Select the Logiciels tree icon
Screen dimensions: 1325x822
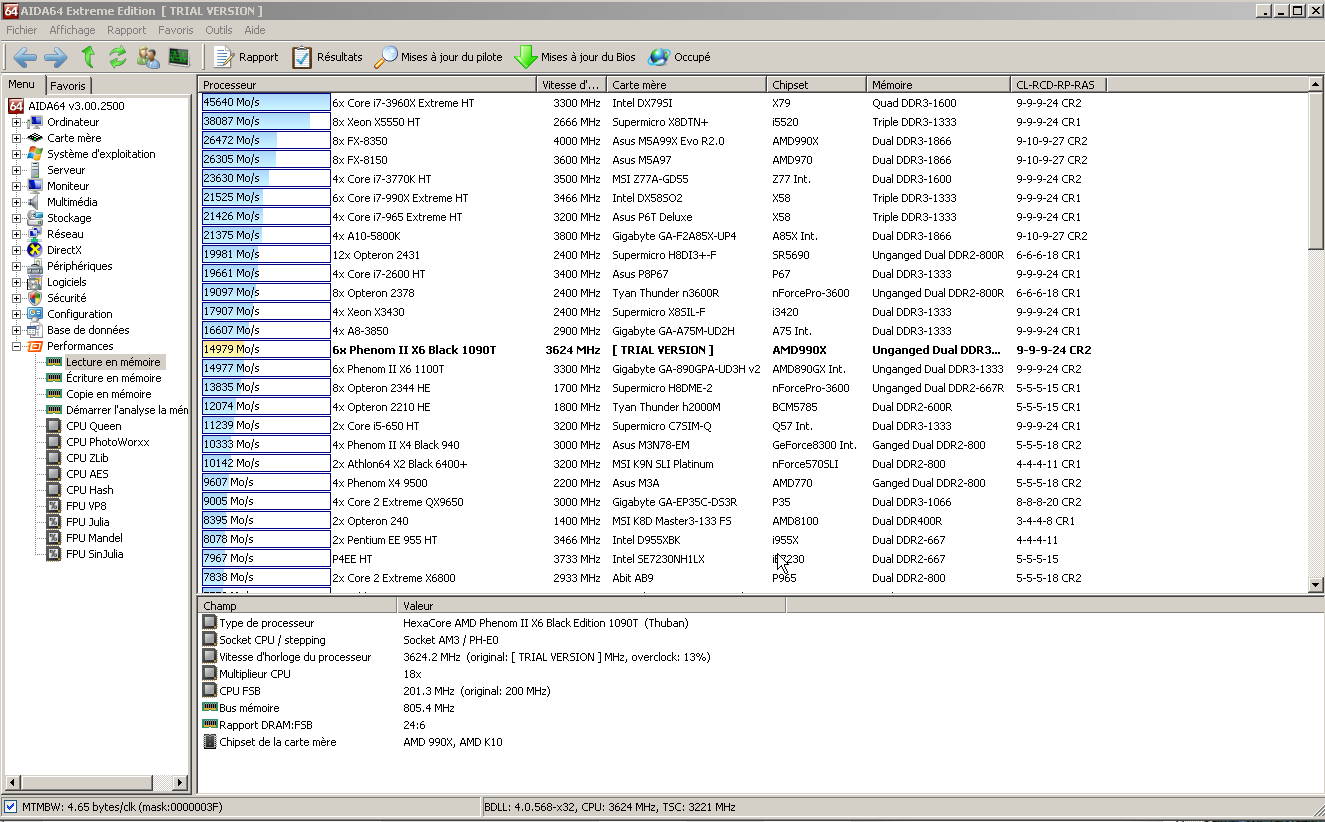pos(35,282)
